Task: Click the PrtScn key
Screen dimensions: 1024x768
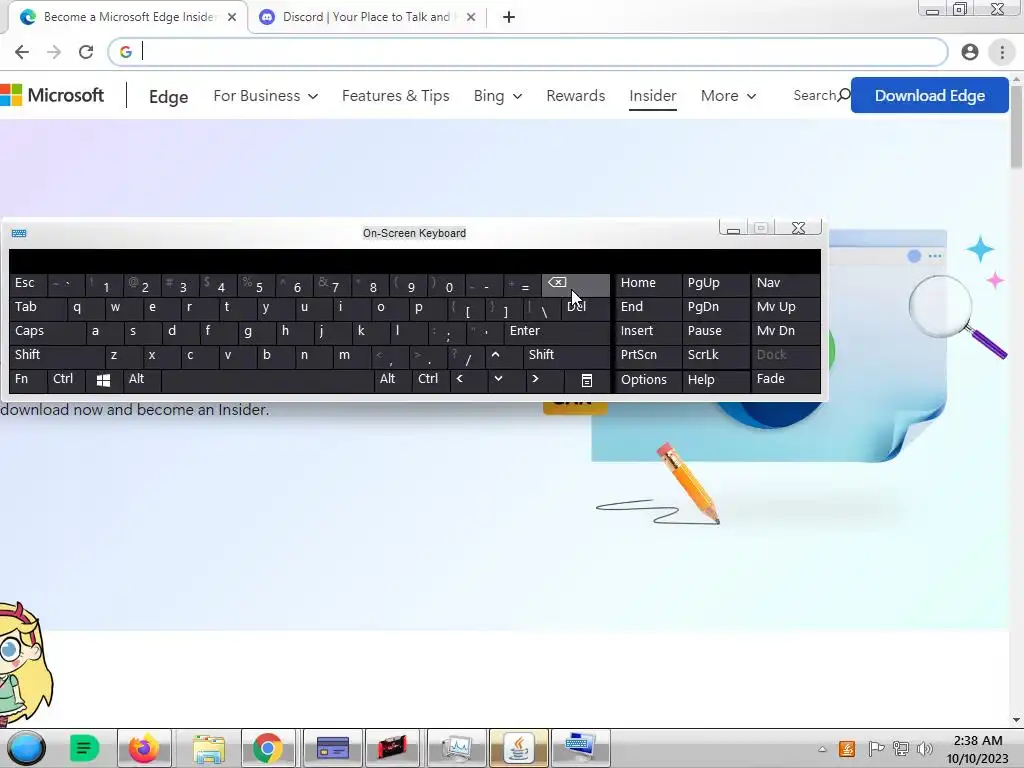Action: pos(648,355)
